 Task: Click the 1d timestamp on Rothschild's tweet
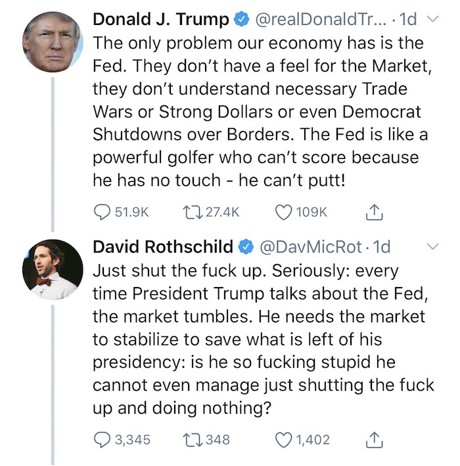[x=382, y=247]
